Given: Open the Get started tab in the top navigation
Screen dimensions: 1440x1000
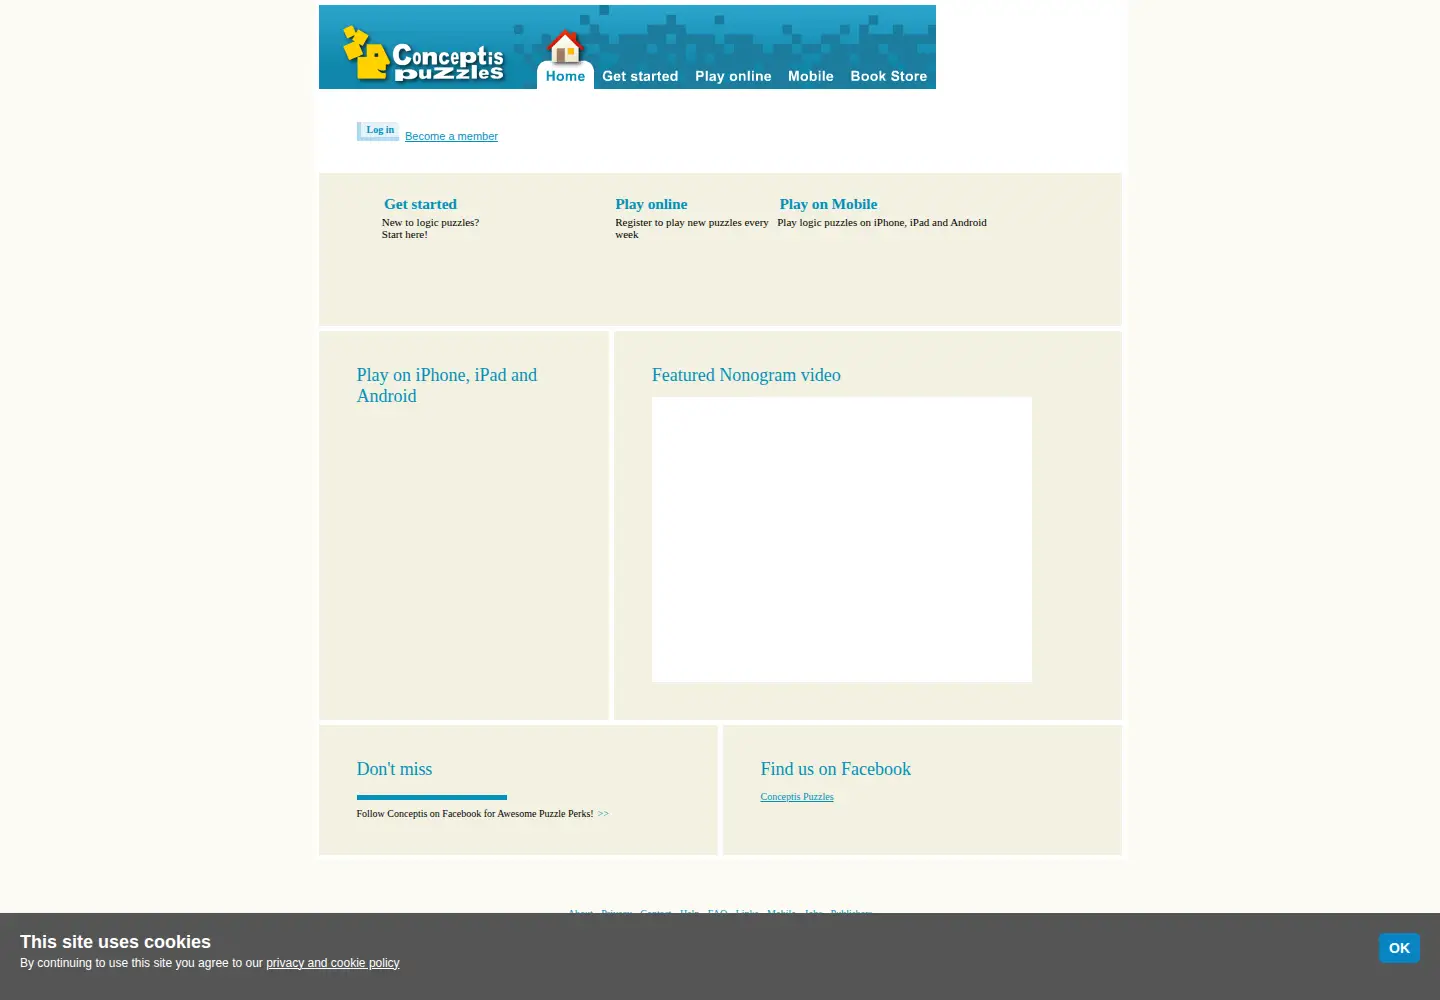Looking at the screenshot, I should point(640,76).
